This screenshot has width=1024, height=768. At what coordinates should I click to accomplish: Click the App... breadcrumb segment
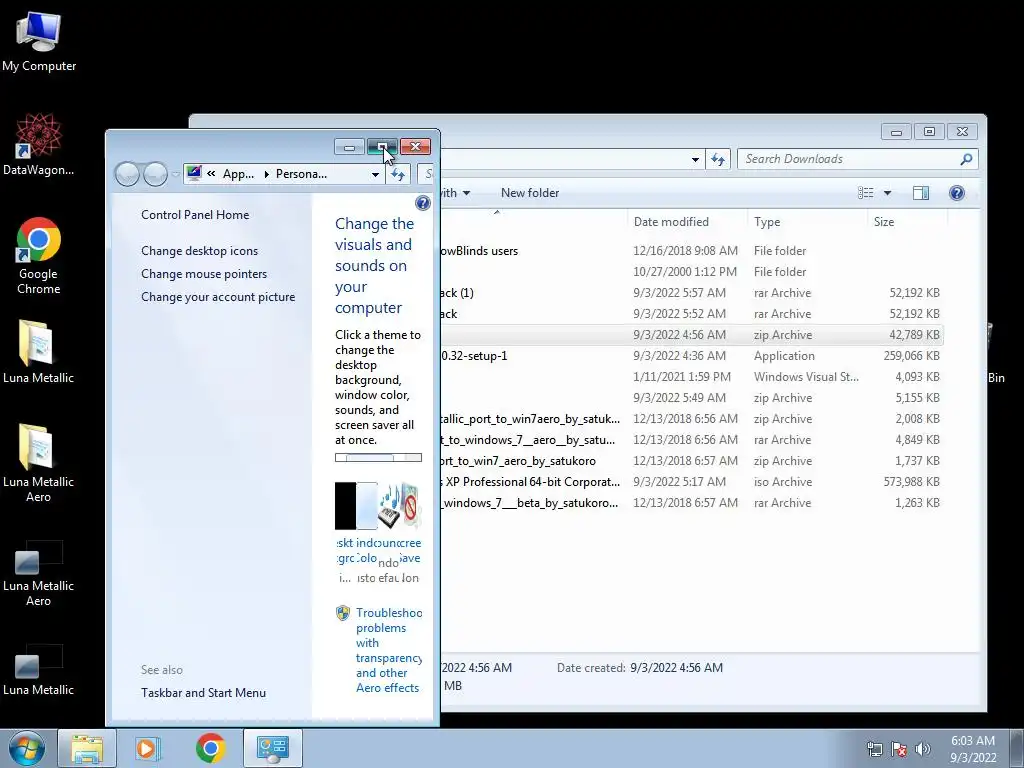tap(238, 174)
